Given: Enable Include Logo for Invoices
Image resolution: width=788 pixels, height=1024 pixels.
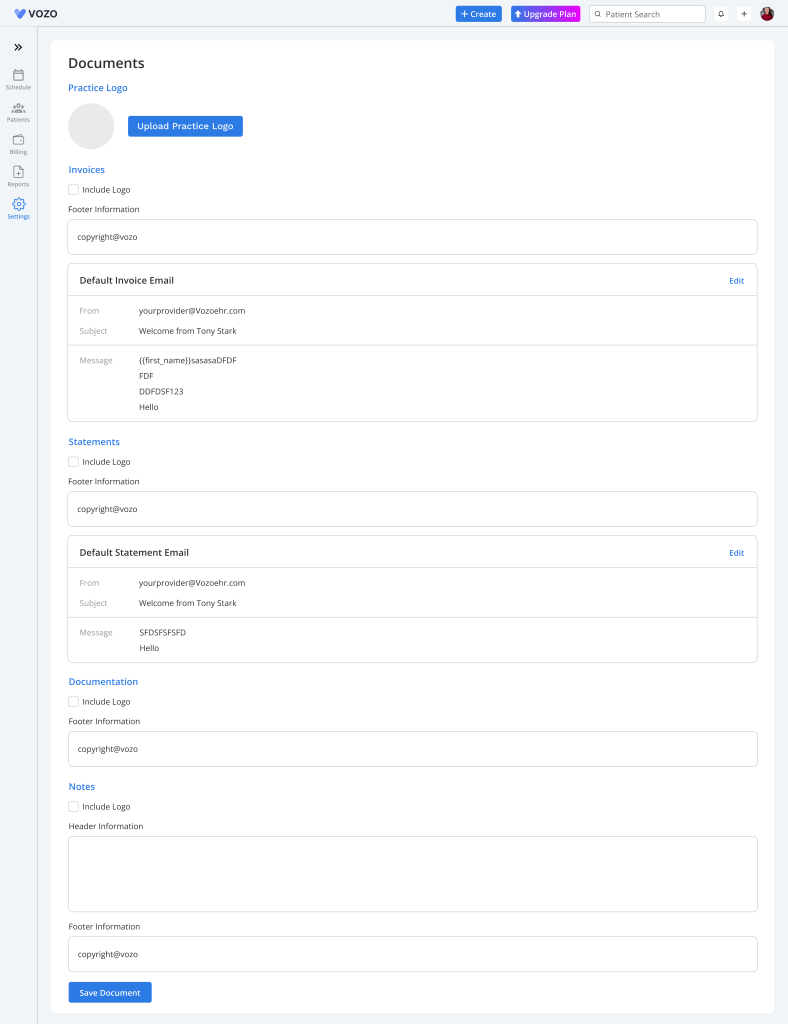Looking at the screenshot, I should coord(73,190).
